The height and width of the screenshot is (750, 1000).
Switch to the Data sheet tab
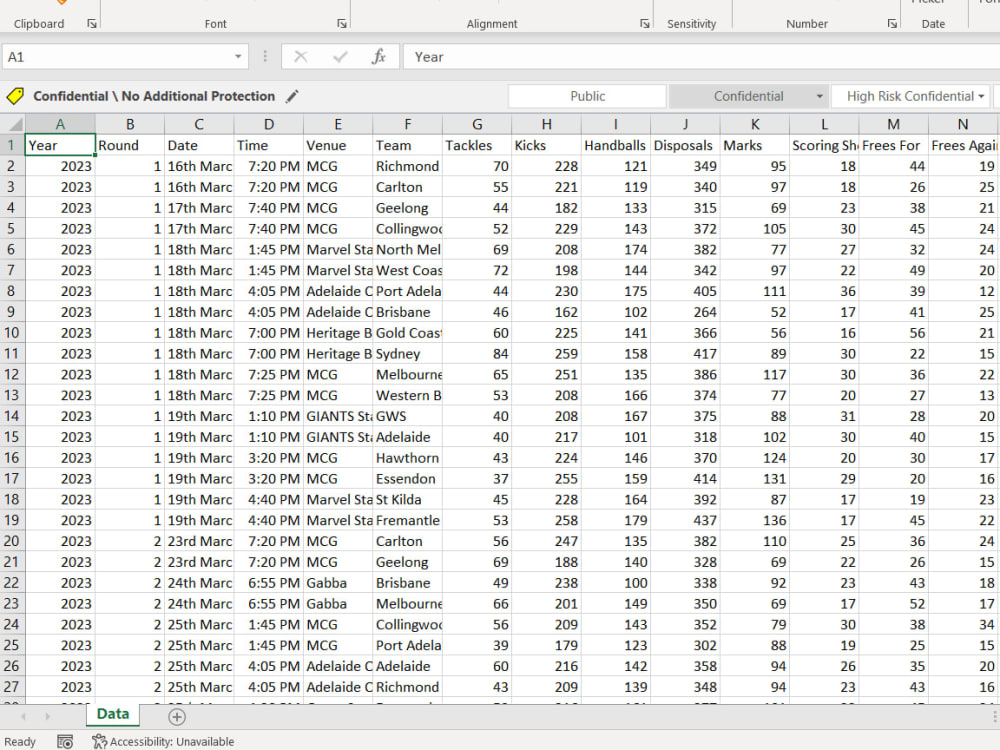point(113,714)
